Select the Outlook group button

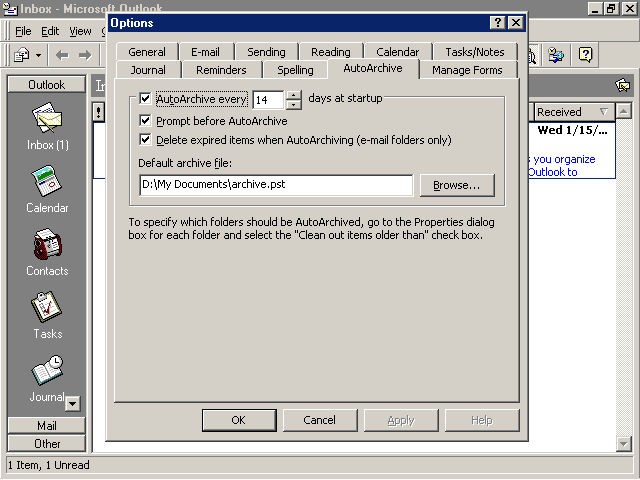[x=47, y=84]
